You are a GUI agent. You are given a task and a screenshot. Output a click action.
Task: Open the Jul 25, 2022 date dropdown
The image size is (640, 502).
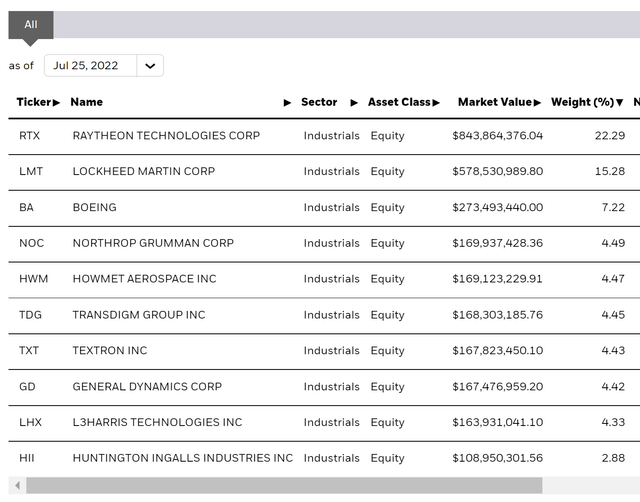(104, 66)
